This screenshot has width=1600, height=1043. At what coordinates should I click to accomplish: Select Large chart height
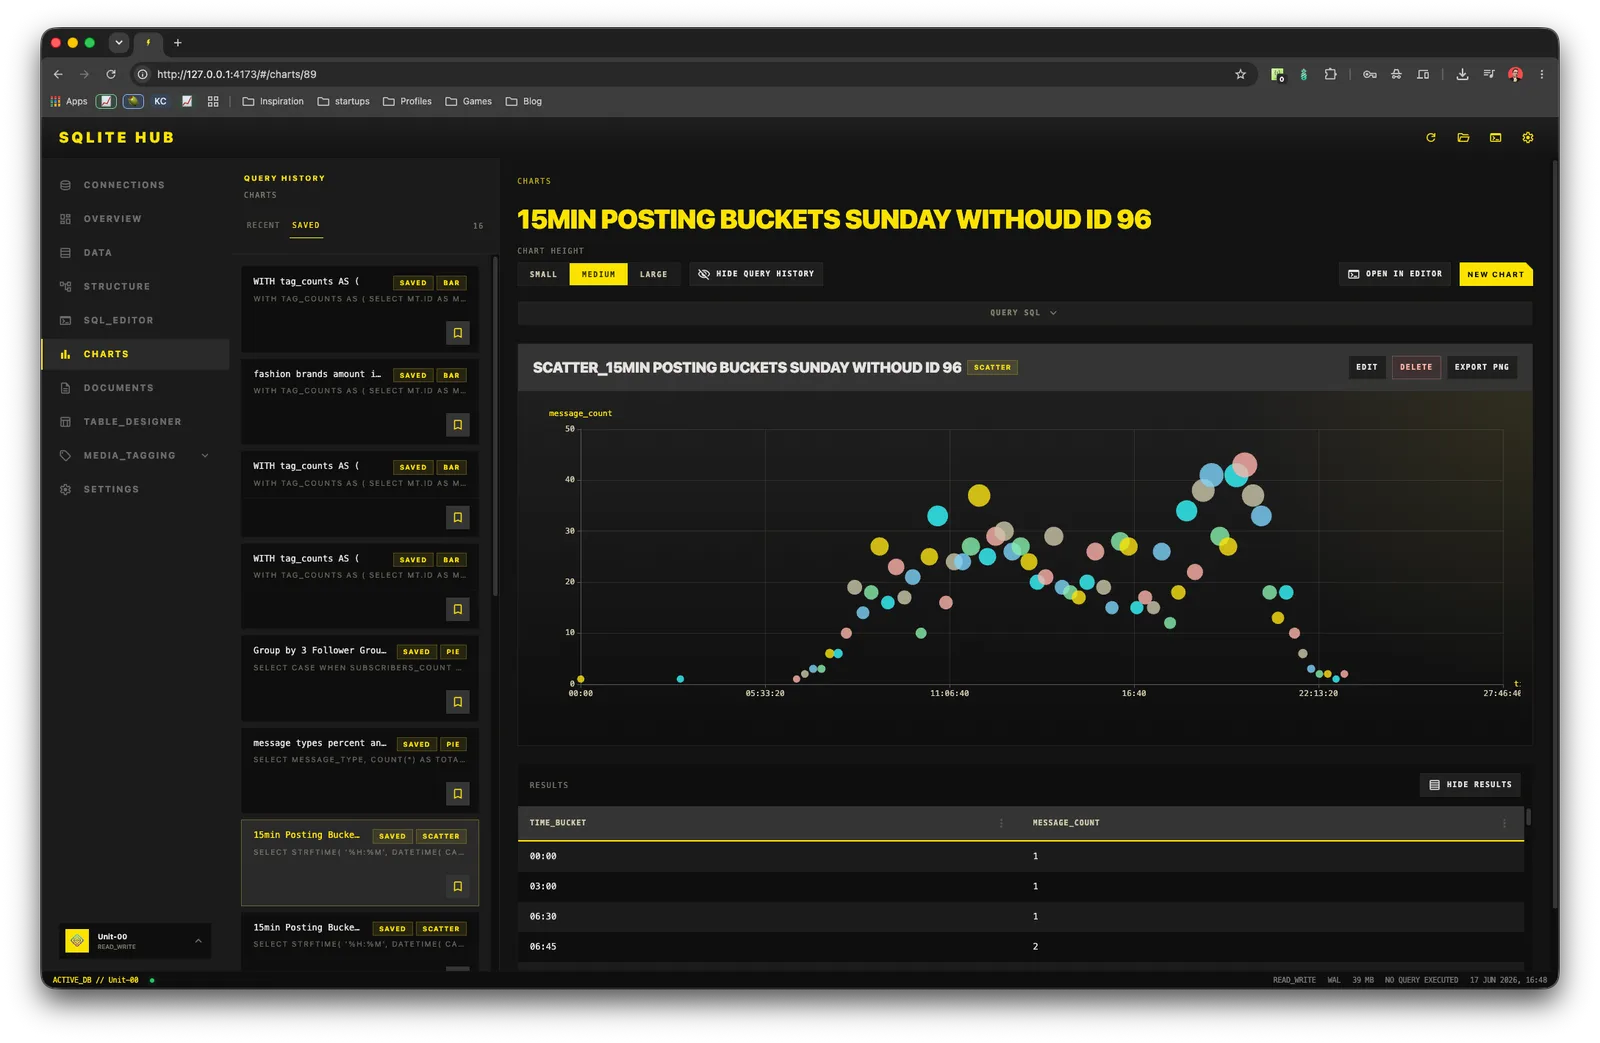654,274
